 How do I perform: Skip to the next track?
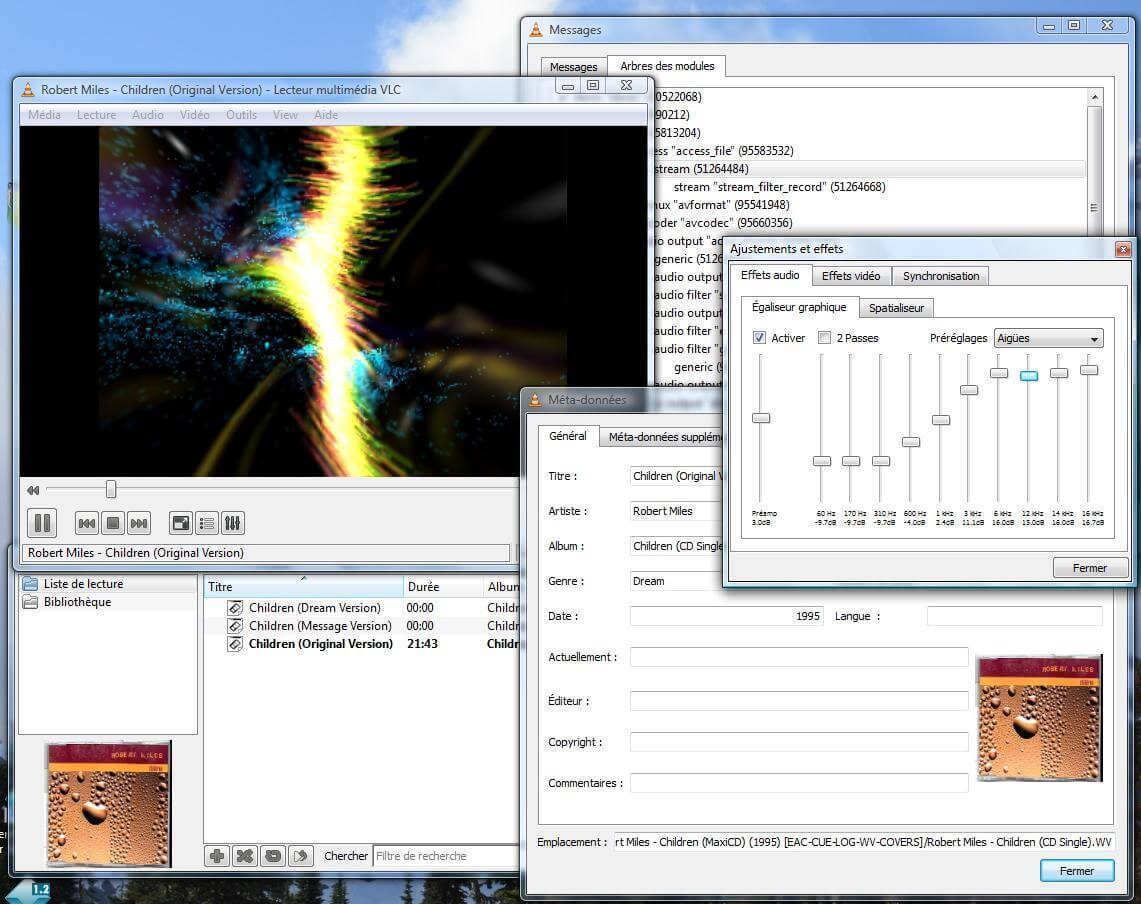[x=139, y=522]
